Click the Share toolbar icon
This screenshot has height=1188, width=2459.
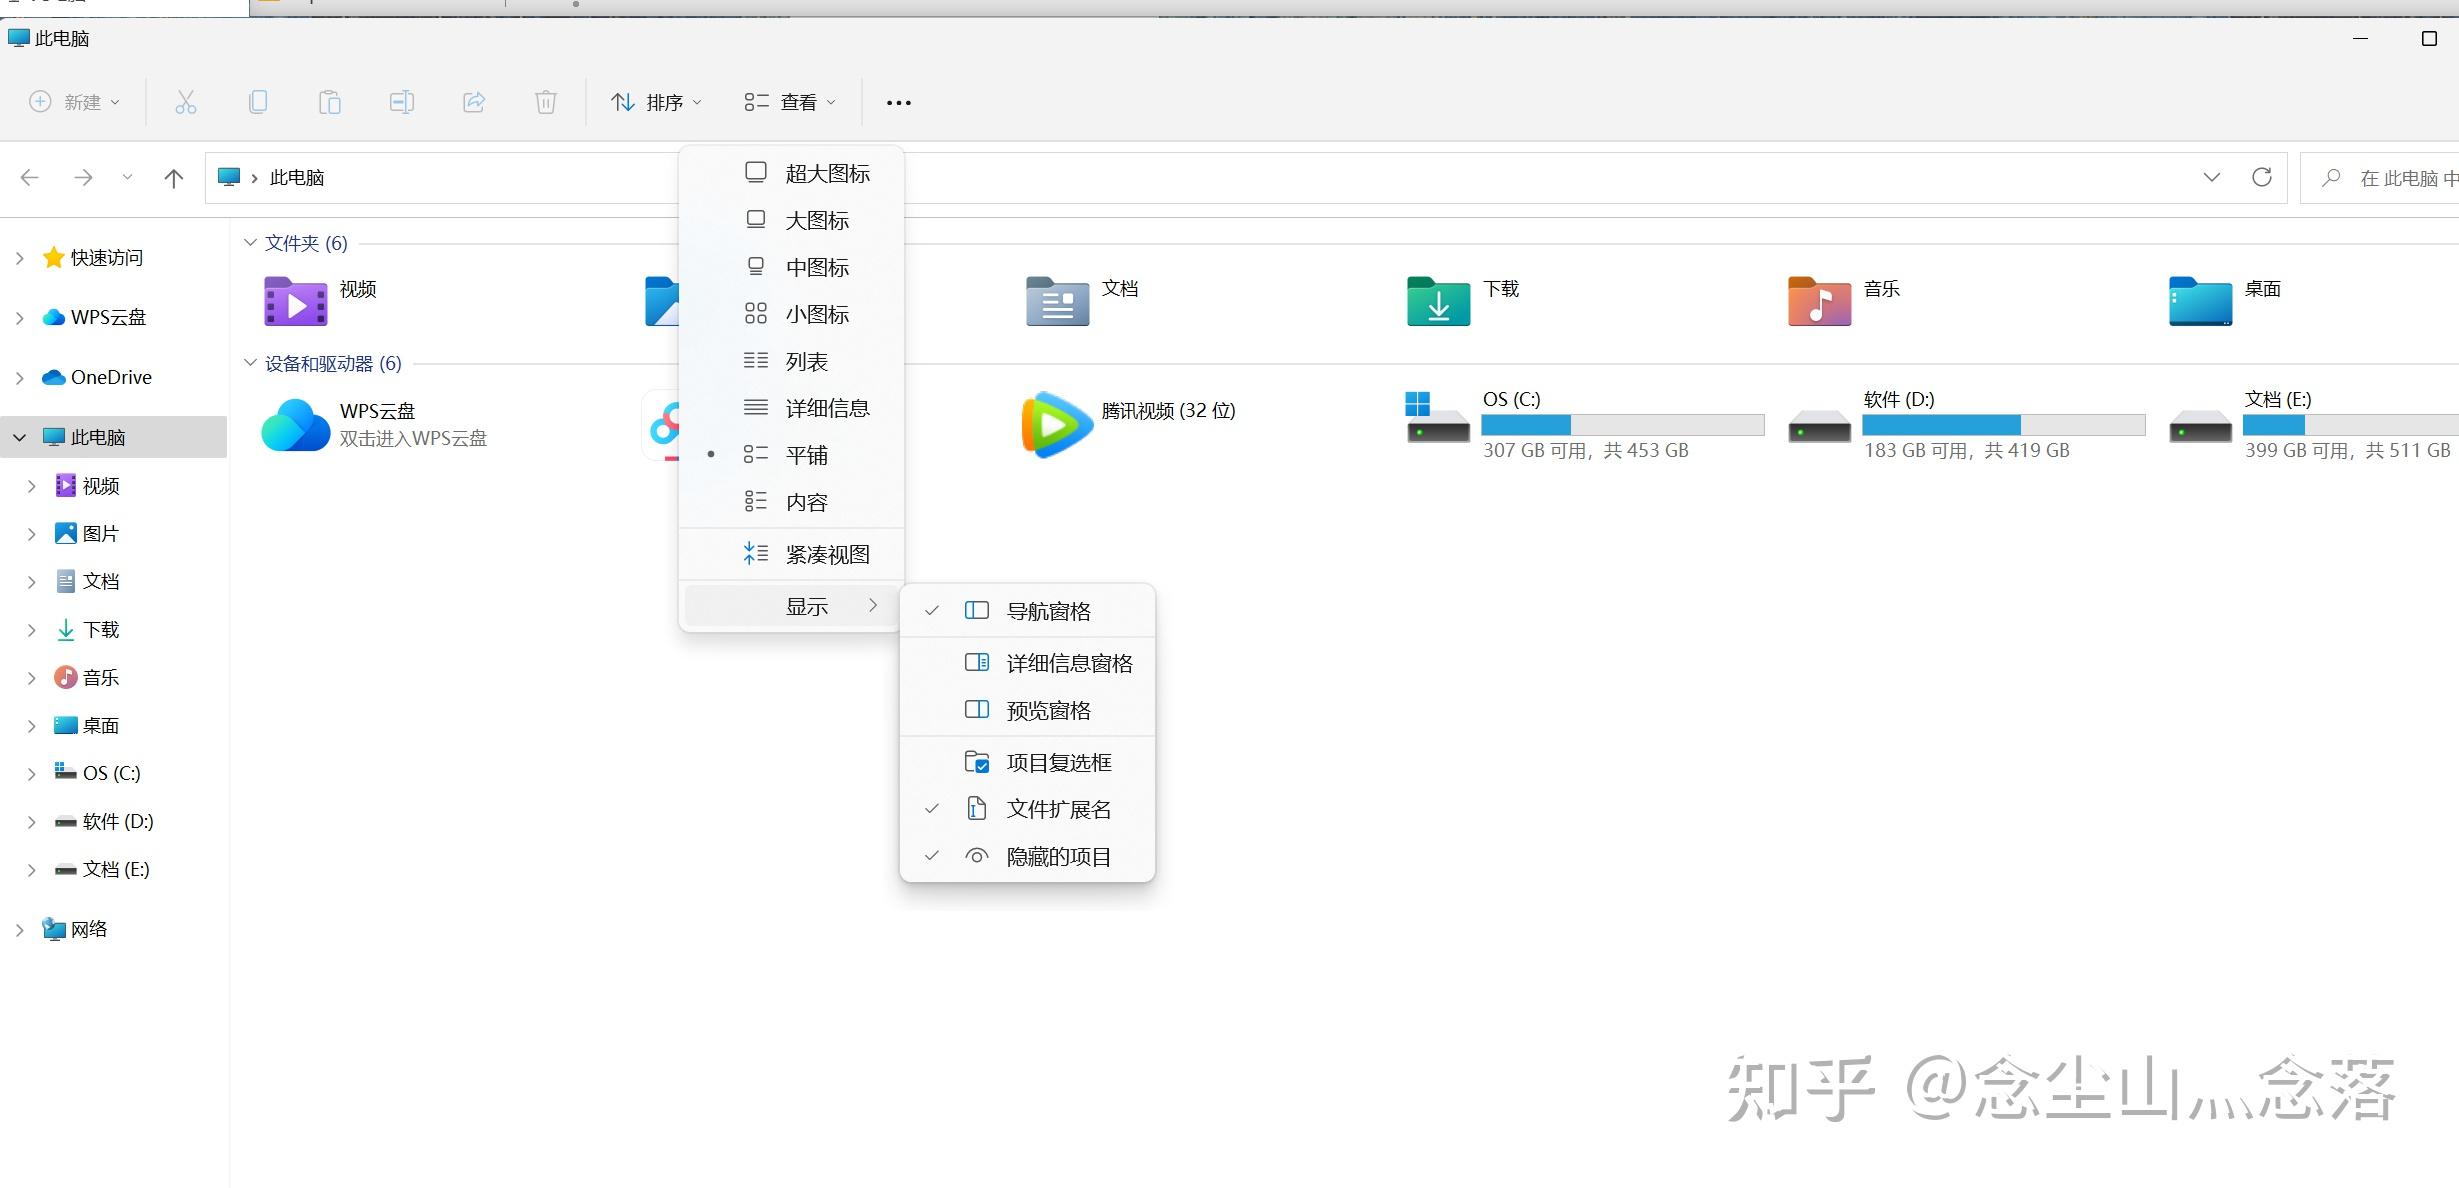[x=474, y=102]
